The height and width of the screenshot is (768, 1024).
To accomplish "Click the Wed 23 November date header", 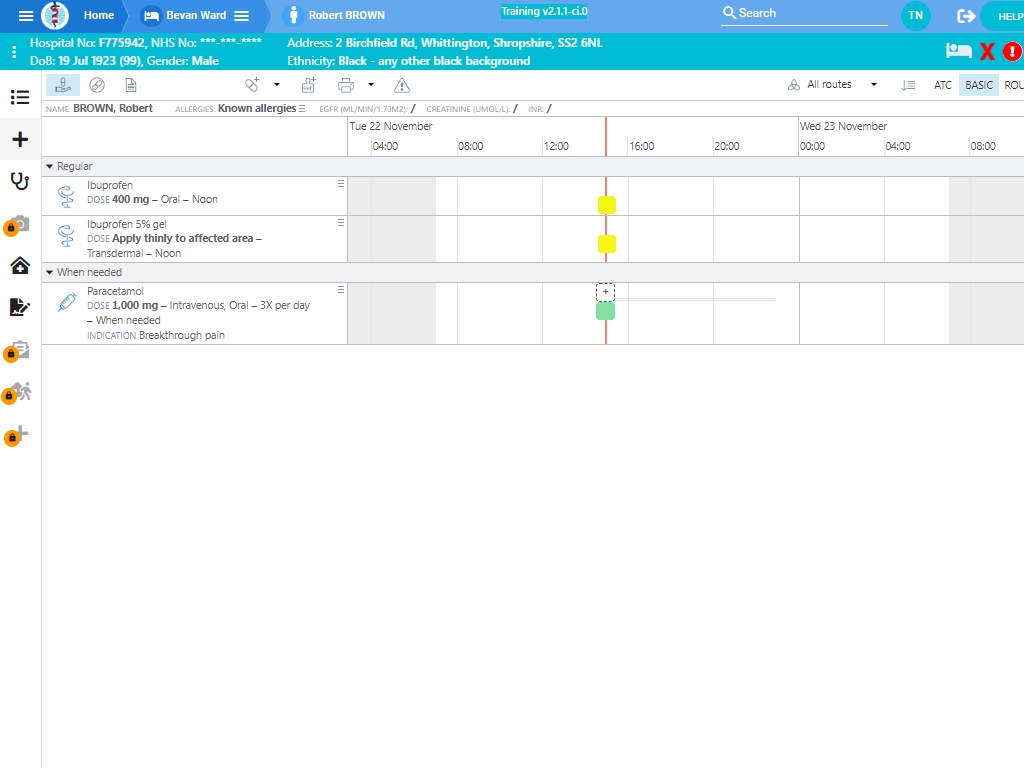I will point(843,126).
